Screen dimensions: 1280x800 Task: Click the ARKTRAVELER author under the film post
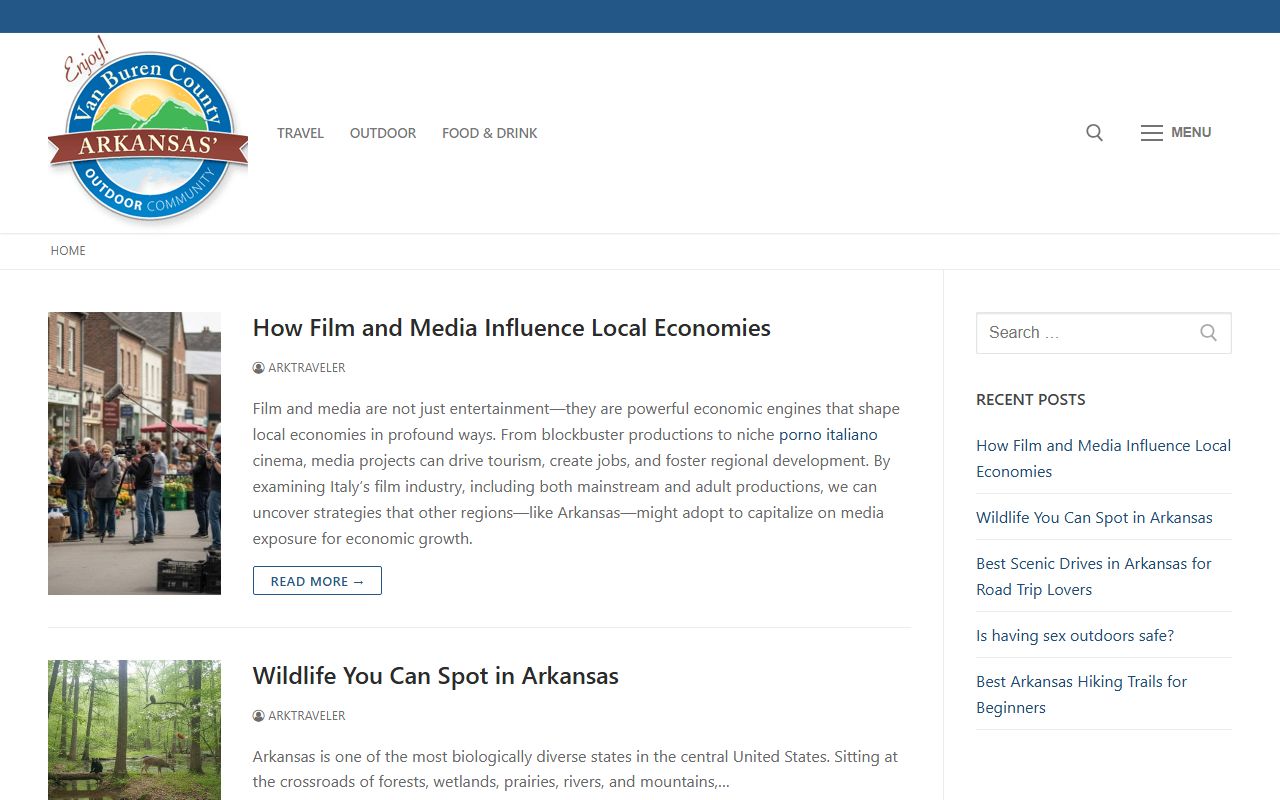(x=306, y=368)
